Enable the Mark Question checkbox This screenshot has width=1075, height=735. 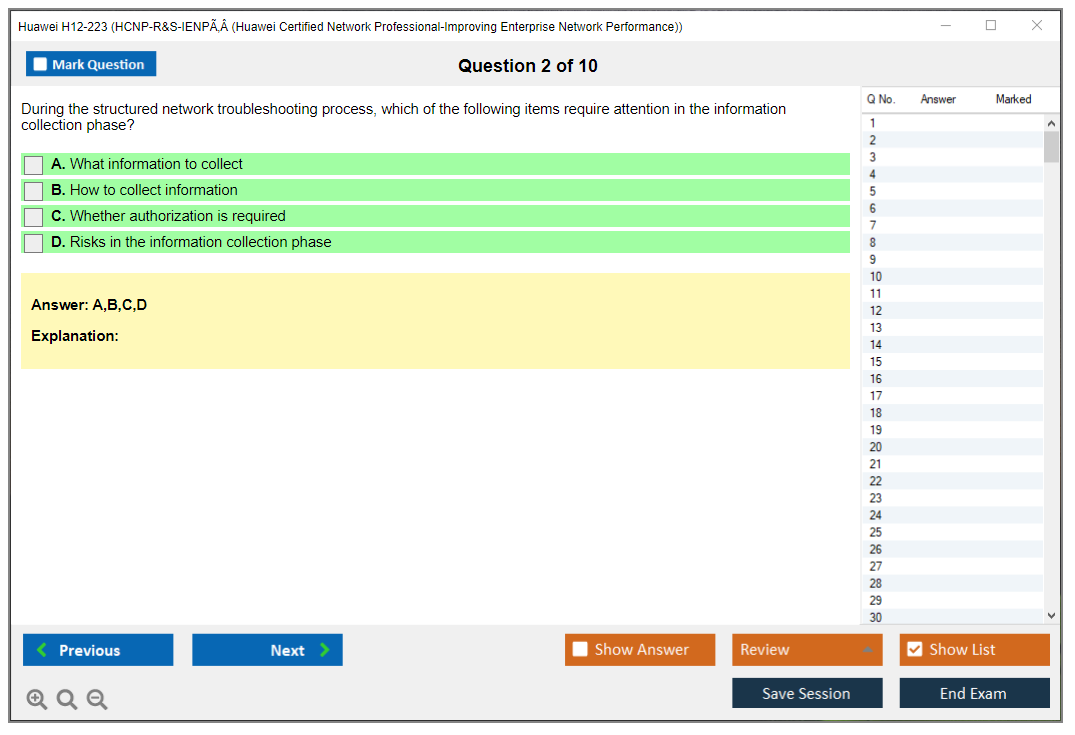(41, 65)
